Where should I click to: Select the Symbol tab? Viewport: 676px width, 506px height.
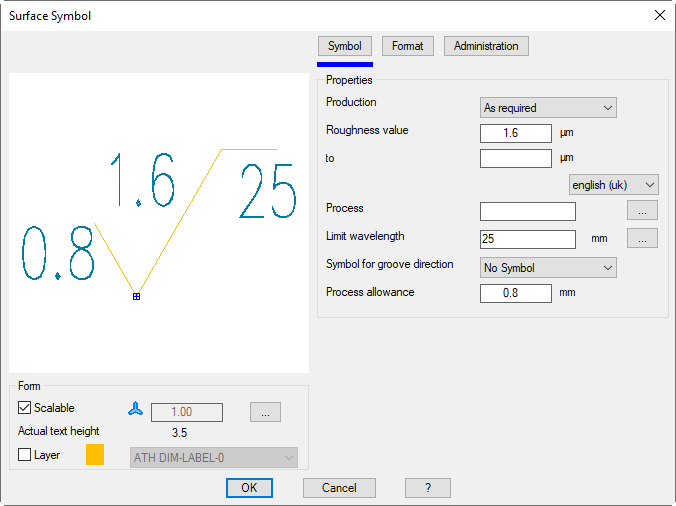pyautogui.click(x=344, y=46)
